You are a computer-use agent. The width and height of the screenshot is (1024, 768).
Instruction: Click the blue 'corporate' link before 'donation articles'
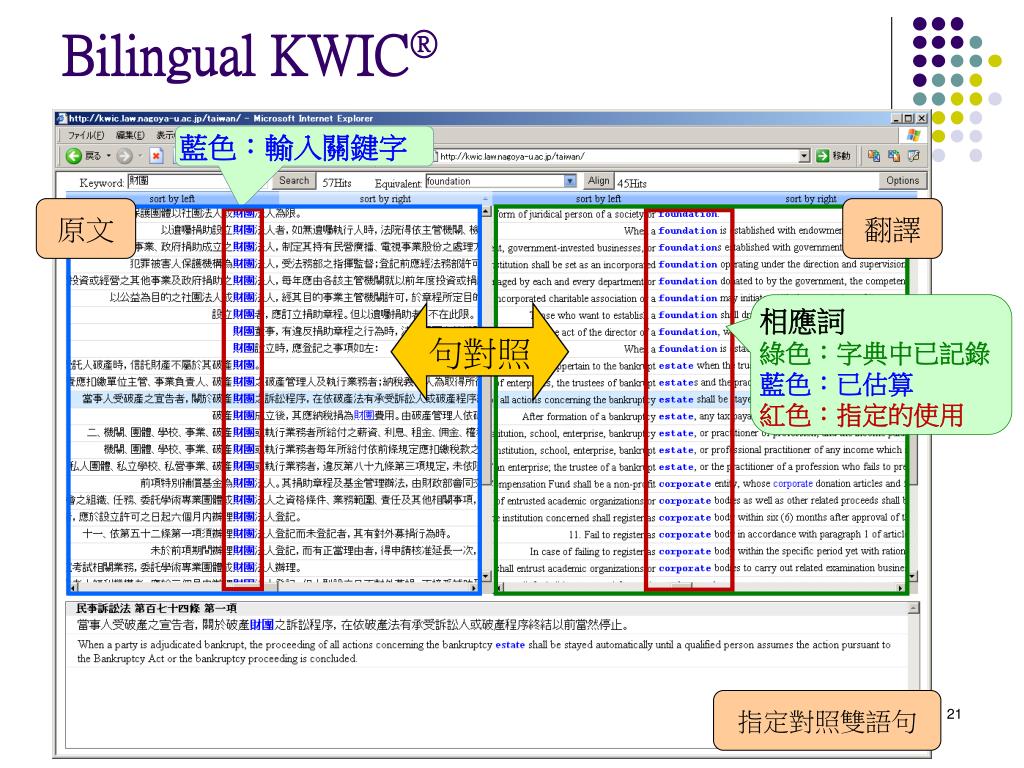[792, 484]
